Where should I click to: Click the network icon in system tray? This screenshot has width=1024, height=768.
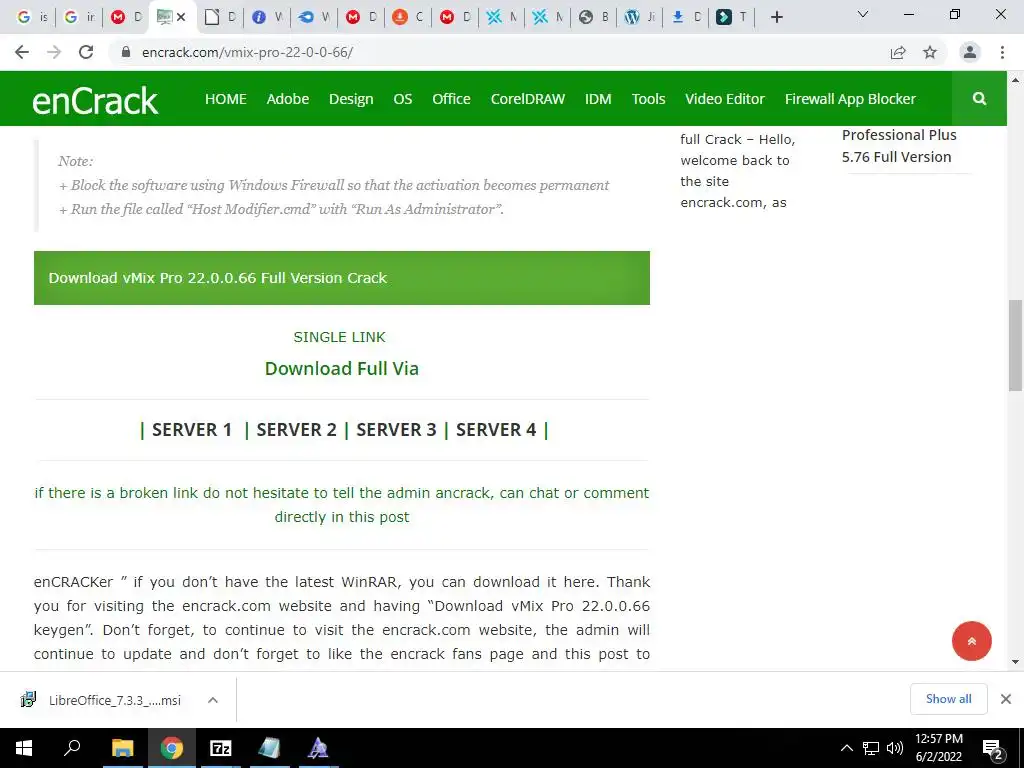coord(871,748)
